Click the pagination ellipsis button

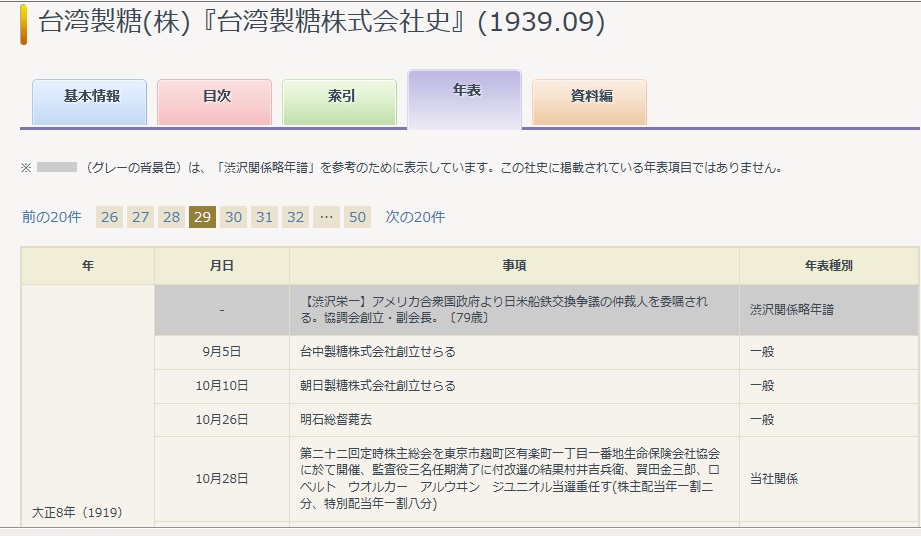pos(327,217)
